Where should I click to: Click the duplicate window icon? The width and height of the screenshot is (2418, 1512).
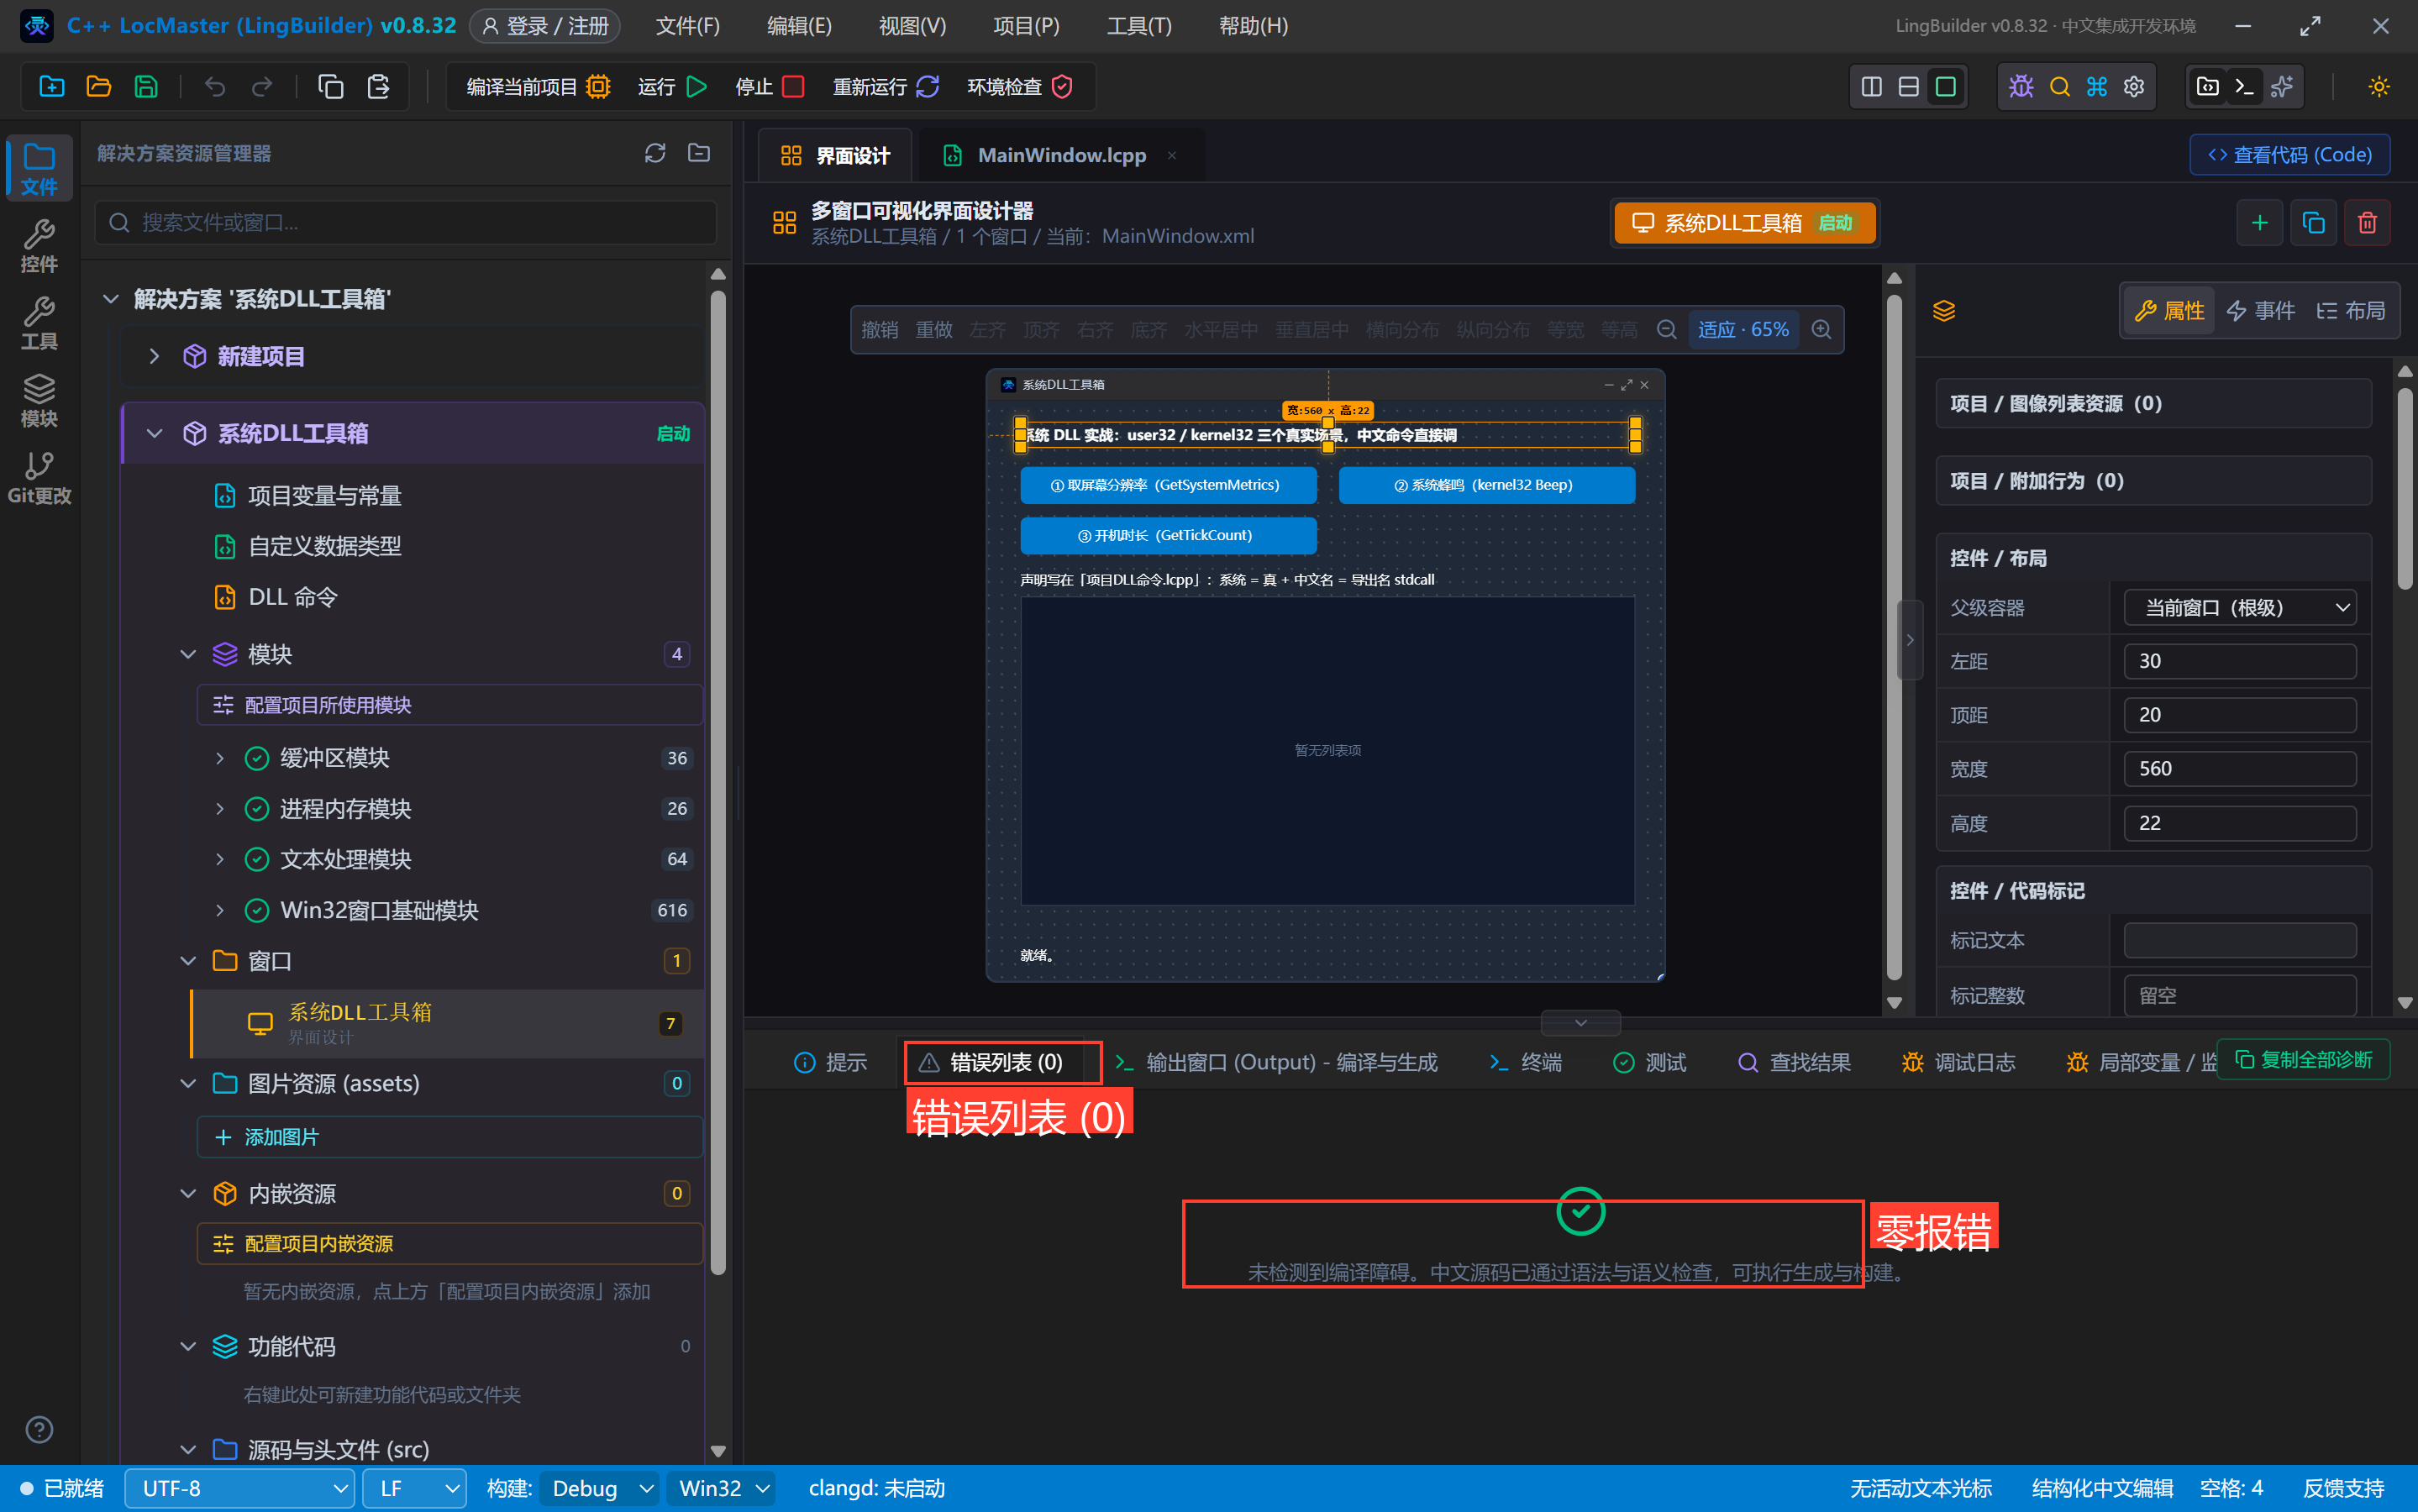pos(2313,222)
